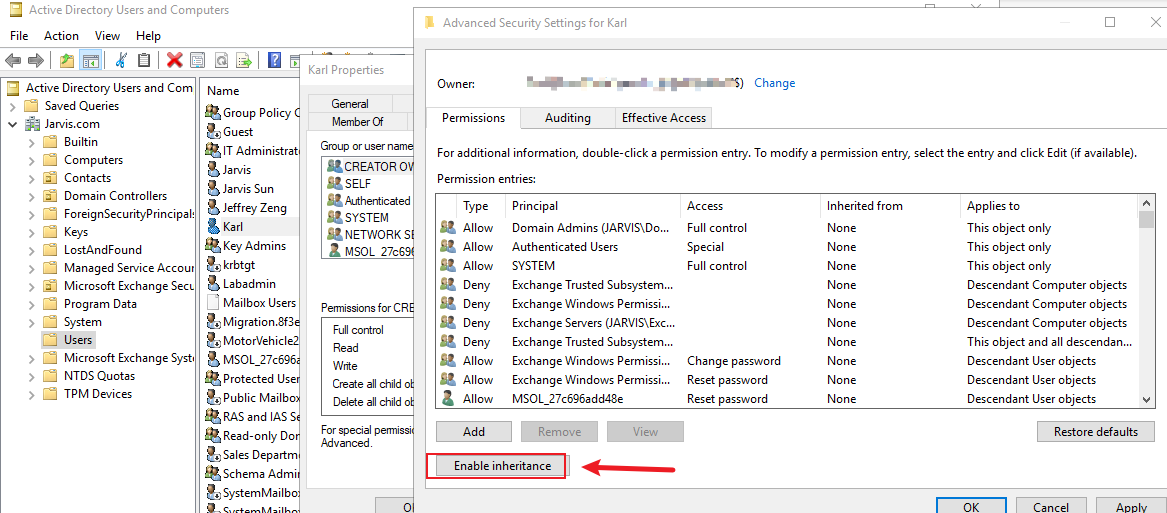Screen dimensions: 1167x513
Task: Click the Copy clipboard icon in the toolbar
Action: (144, 60)
